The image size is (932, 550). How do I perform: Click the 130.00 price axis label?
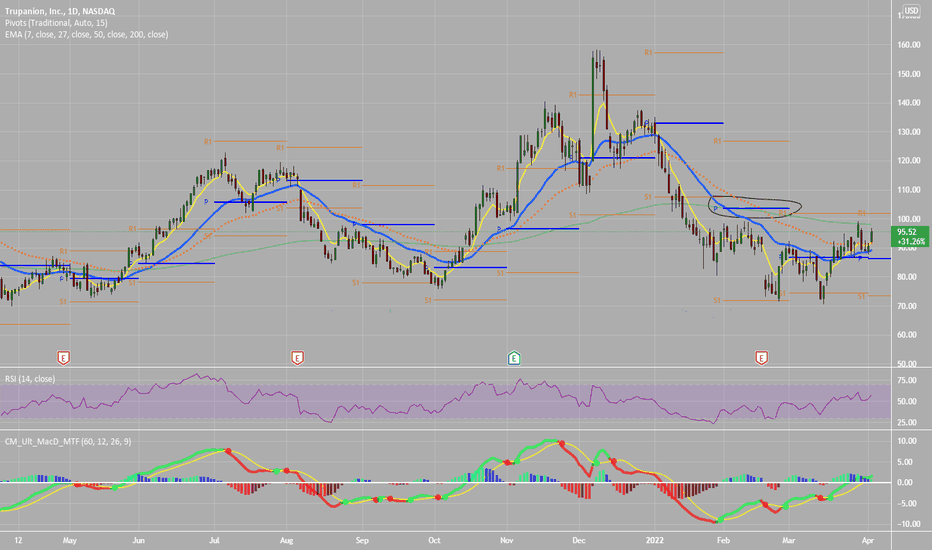[909, 132]
